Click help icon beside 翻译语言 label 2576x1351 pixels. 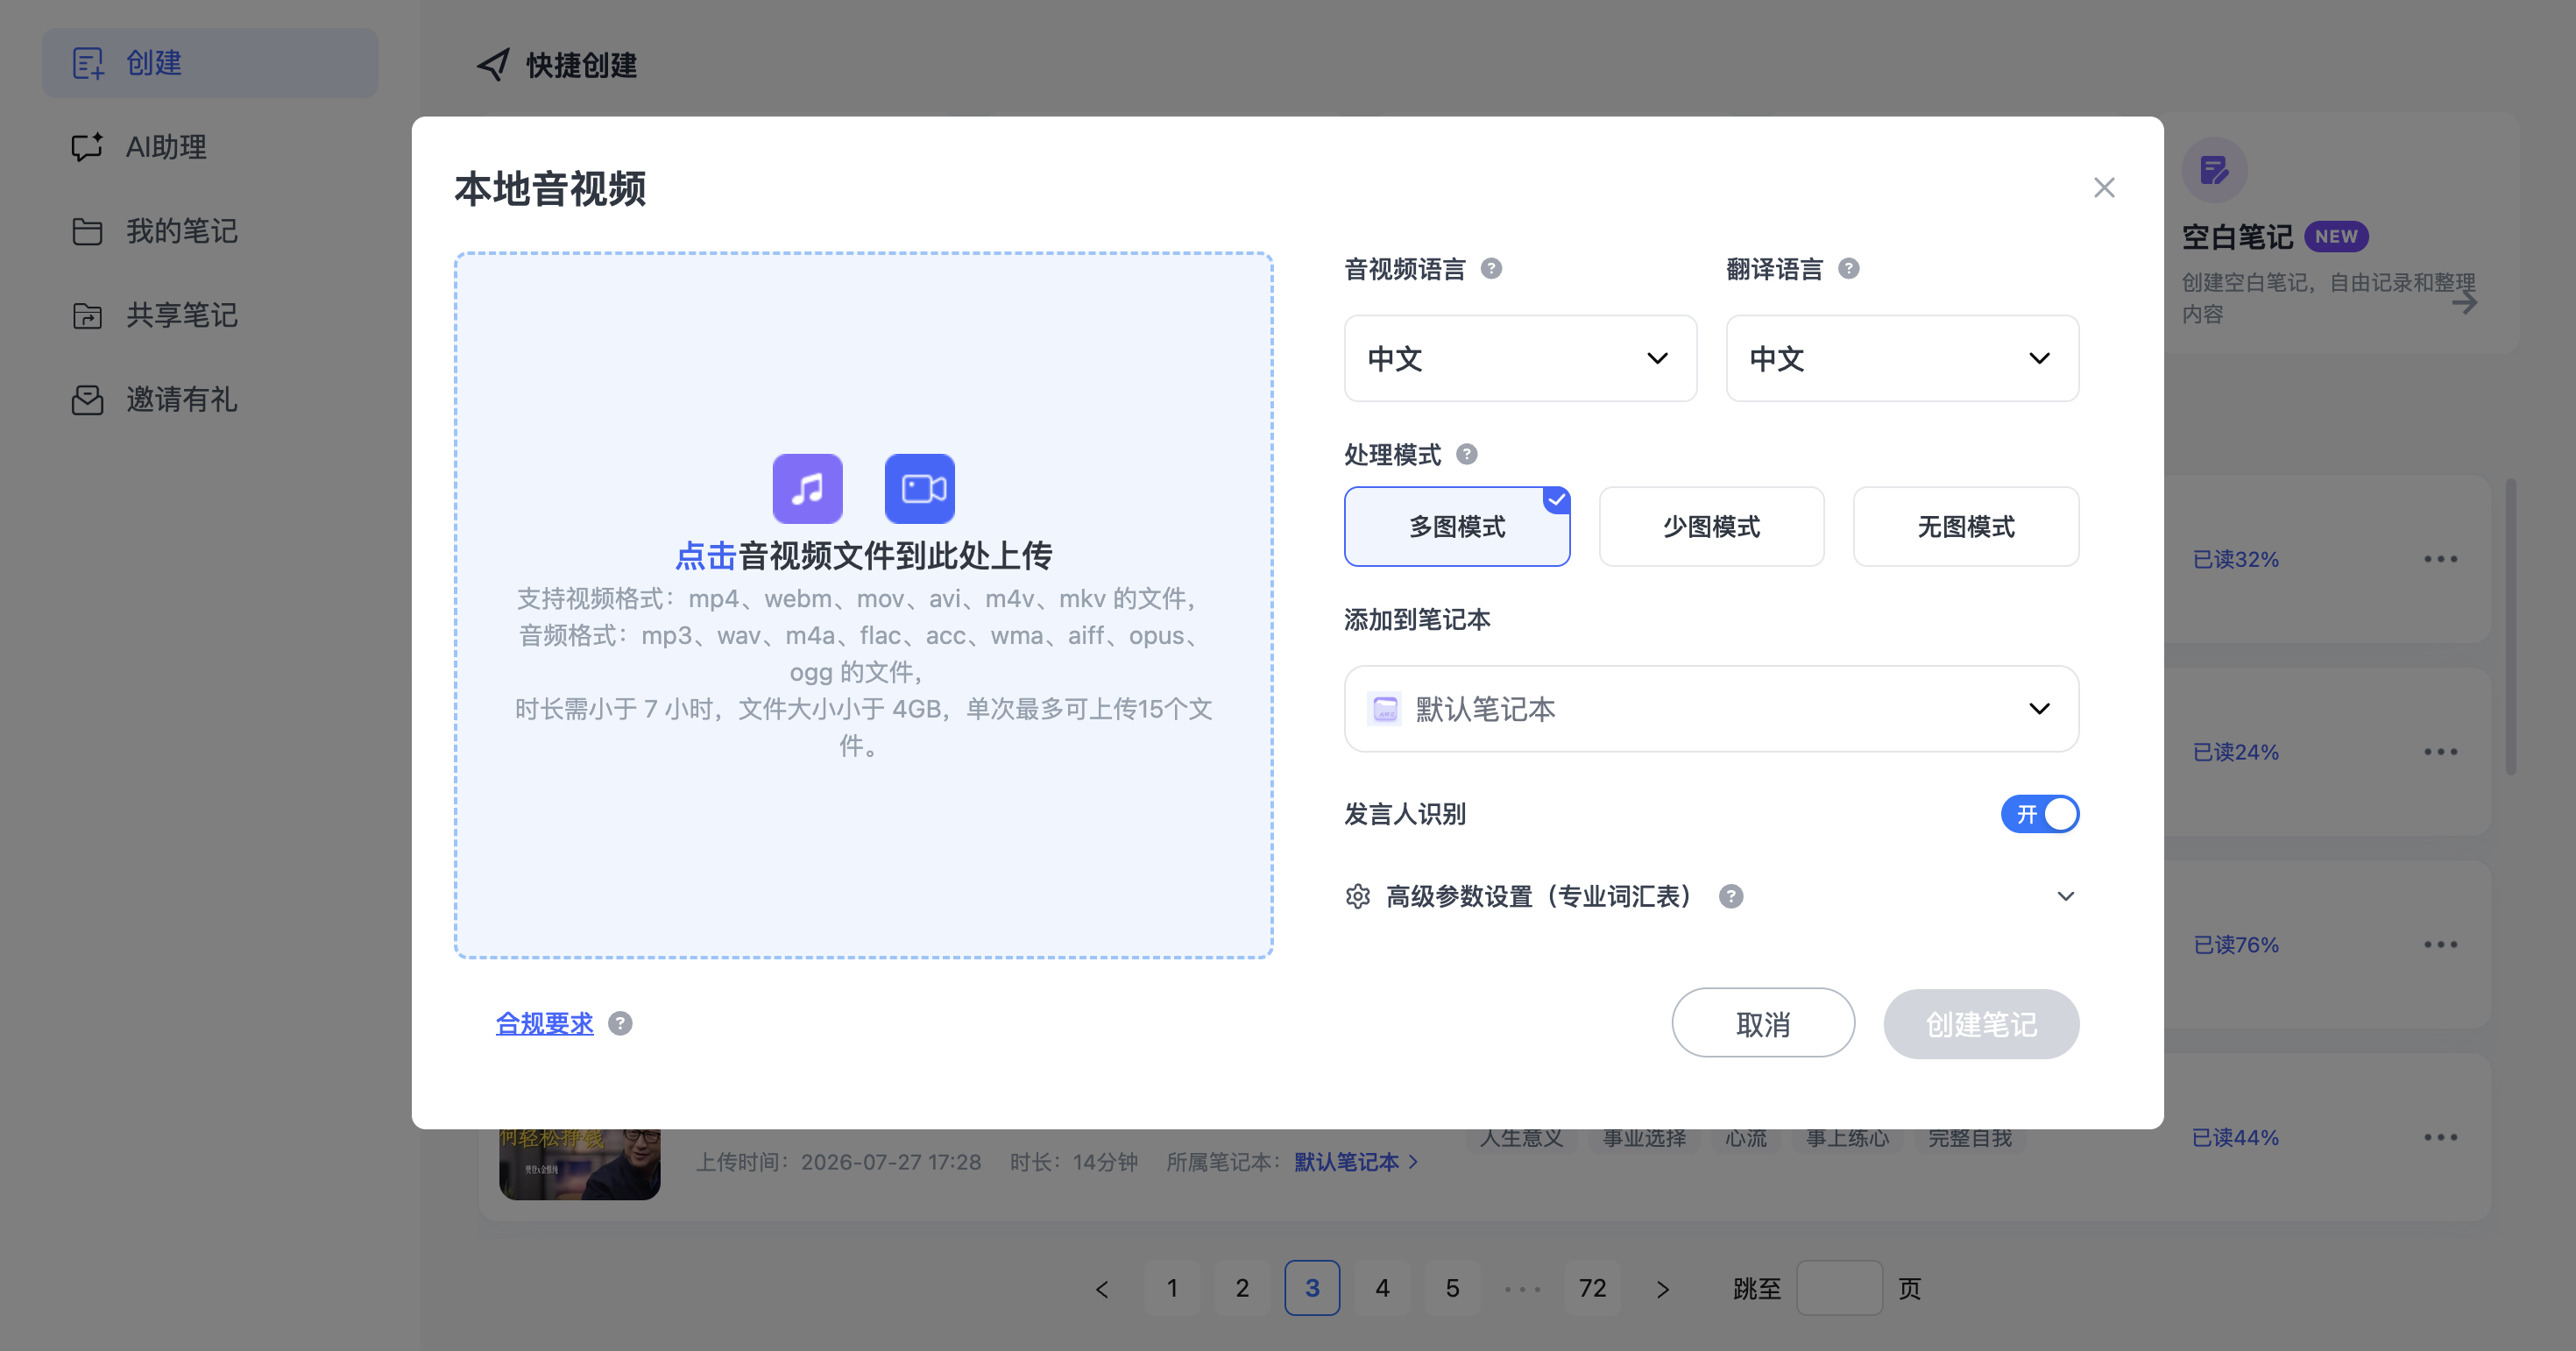1849,269
